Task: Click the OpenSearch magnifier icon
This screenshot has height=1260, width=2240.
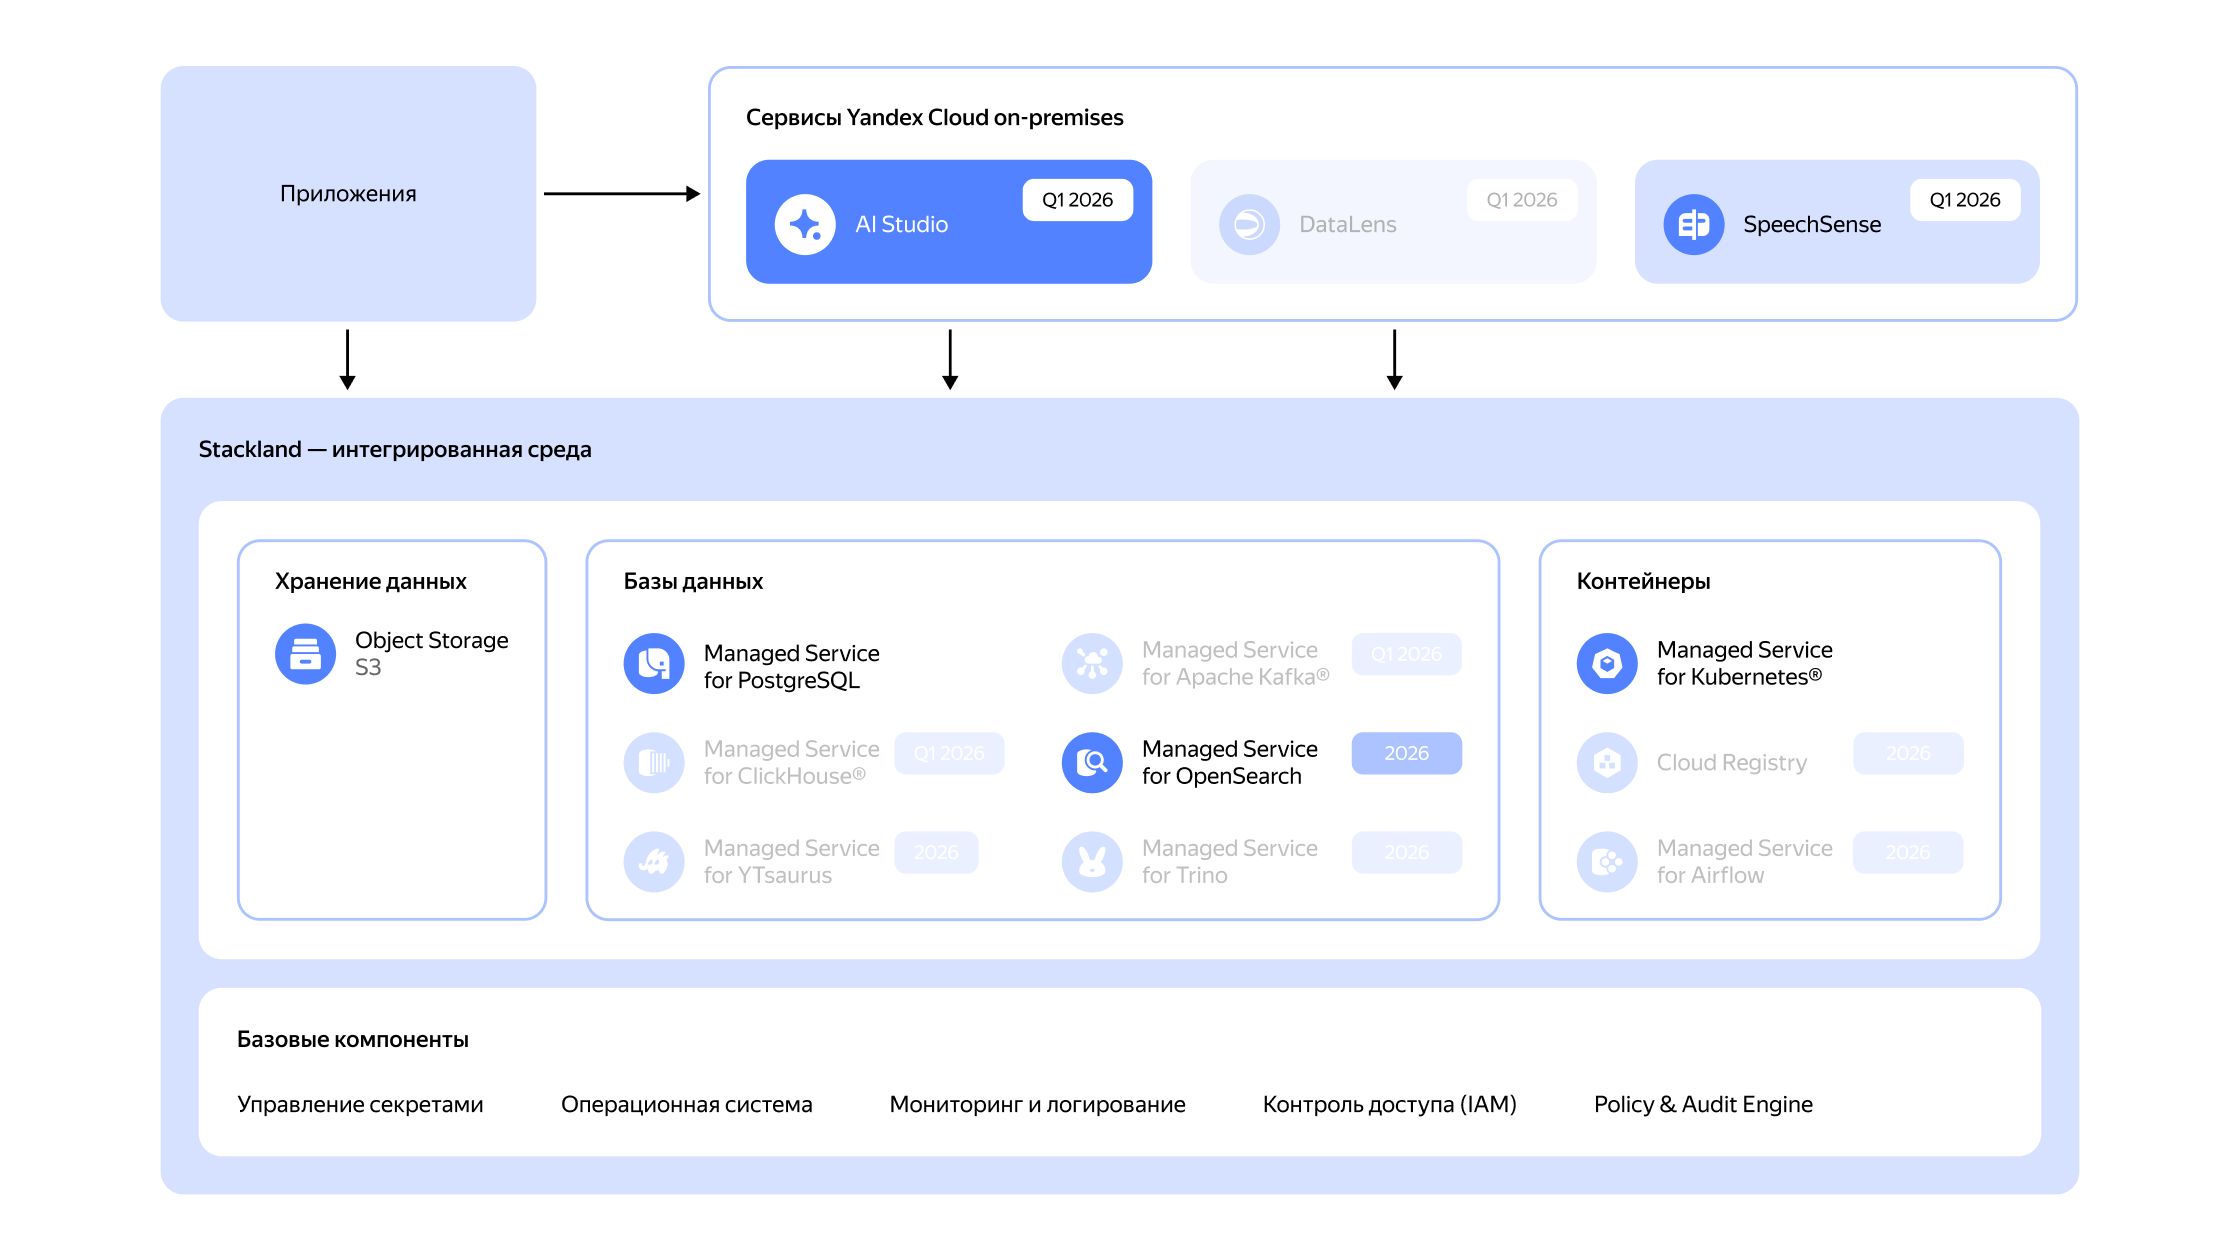Action: click(1092, 763)
